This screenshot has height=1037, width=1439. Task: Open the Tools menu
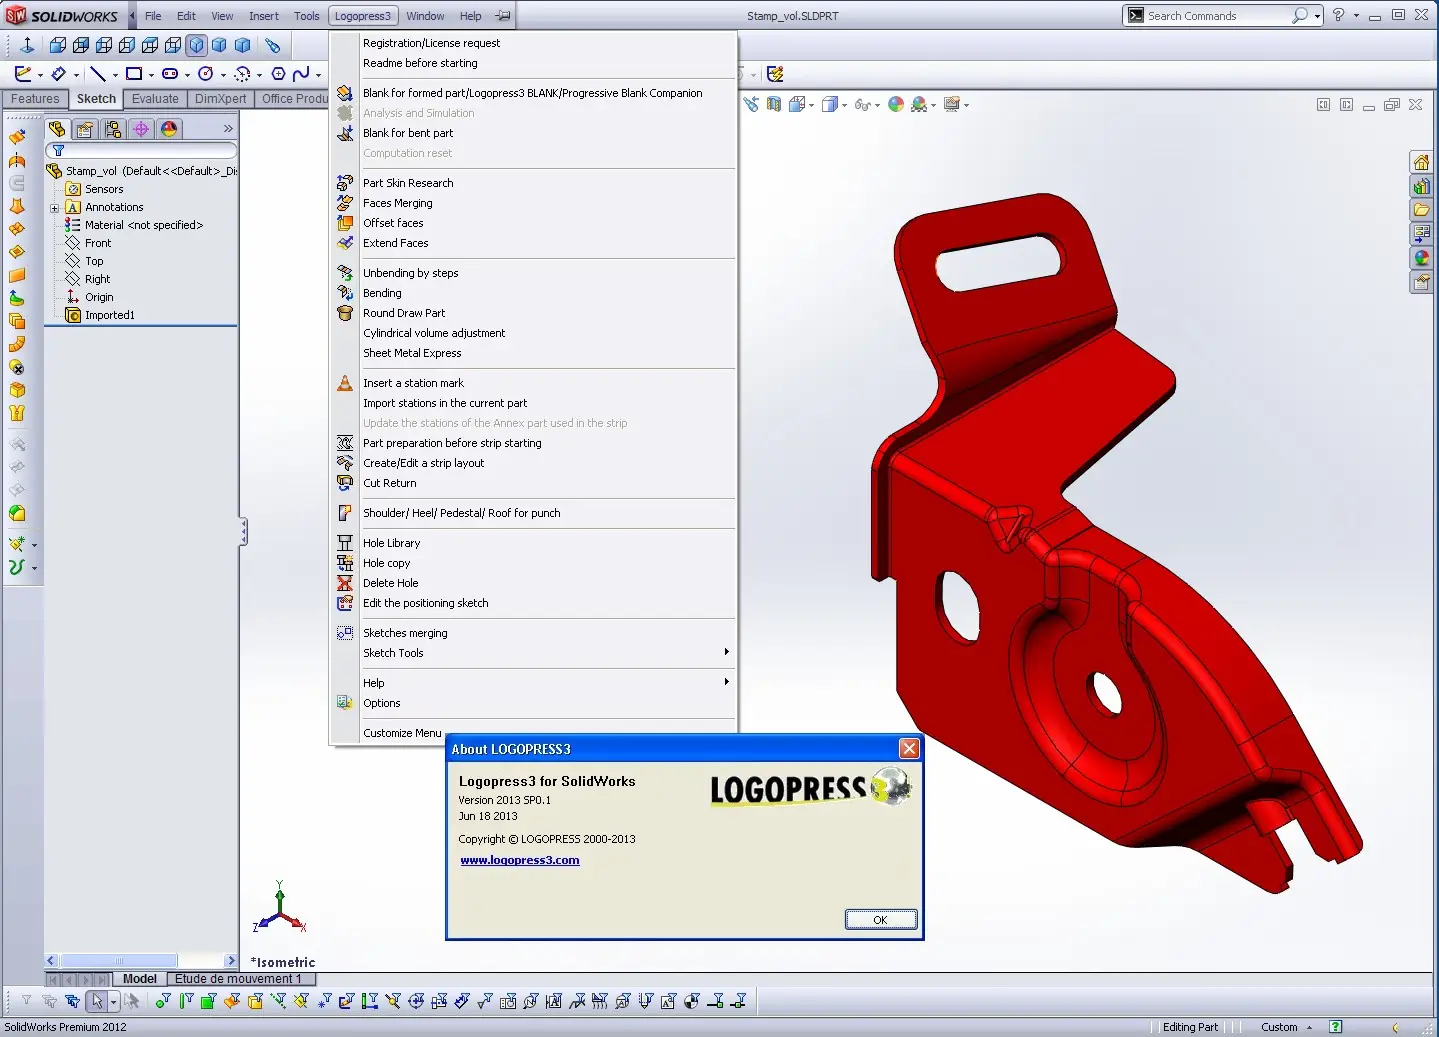pos(307,16)
